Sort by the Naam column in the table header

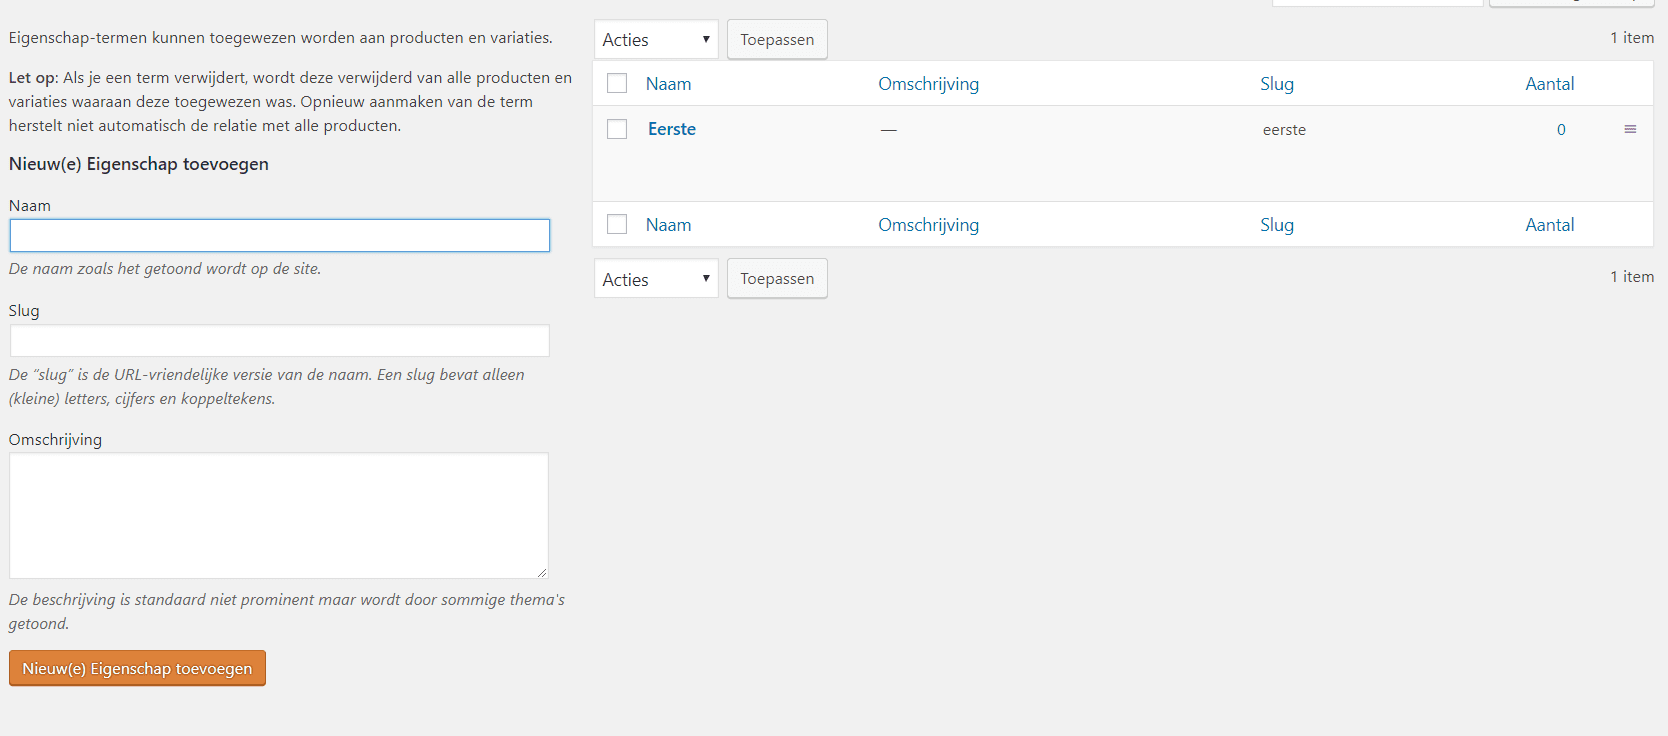668,84
